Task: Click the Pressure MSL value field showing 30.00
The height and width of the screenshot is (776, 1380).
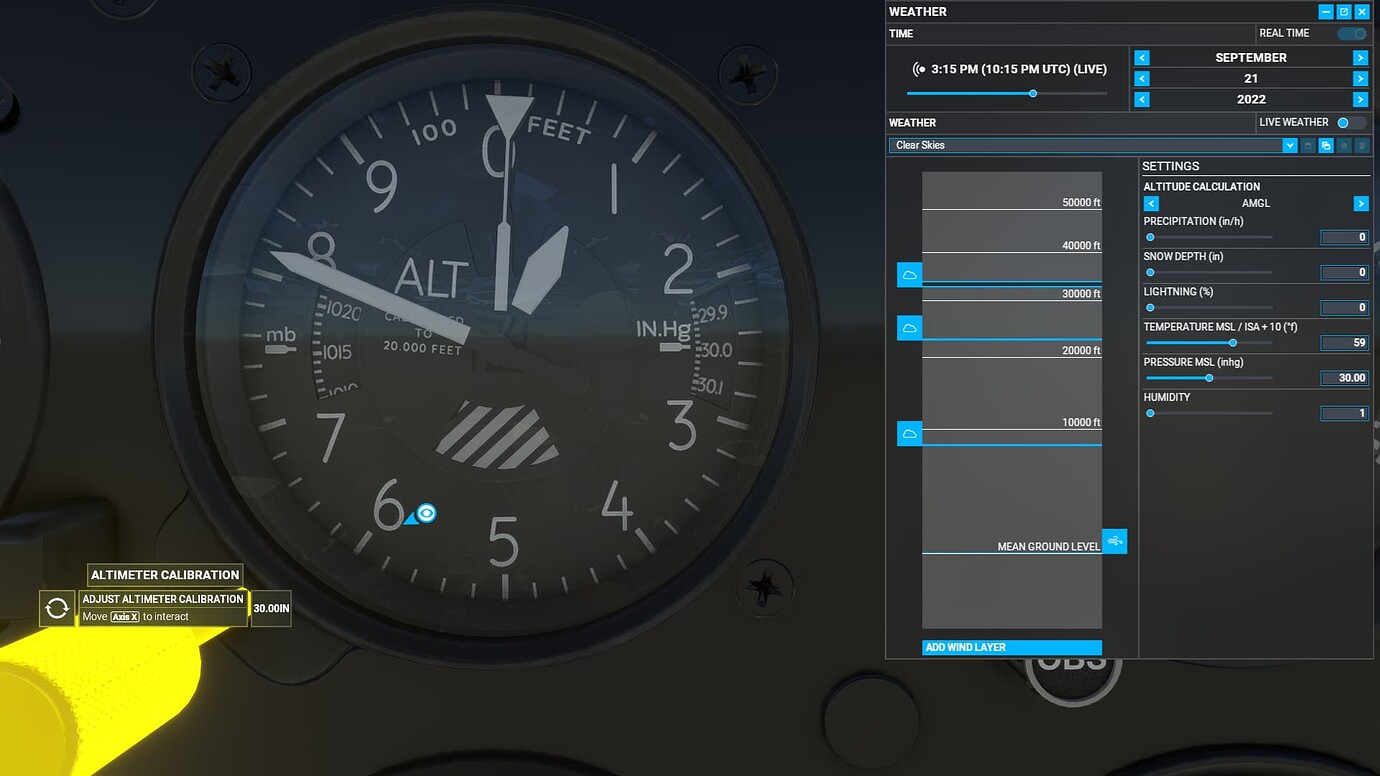Action: [x=1344, y=378]
